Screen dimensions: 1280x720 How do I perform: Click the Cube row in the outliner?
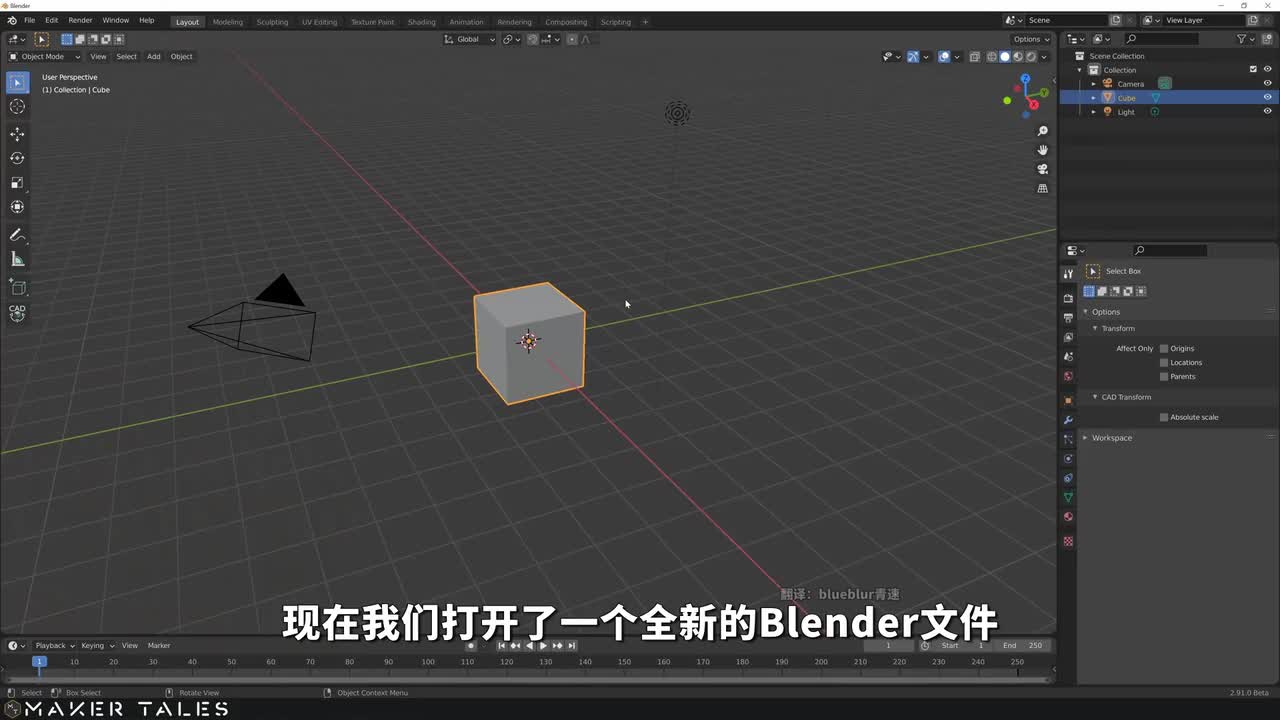[1169, 98]
